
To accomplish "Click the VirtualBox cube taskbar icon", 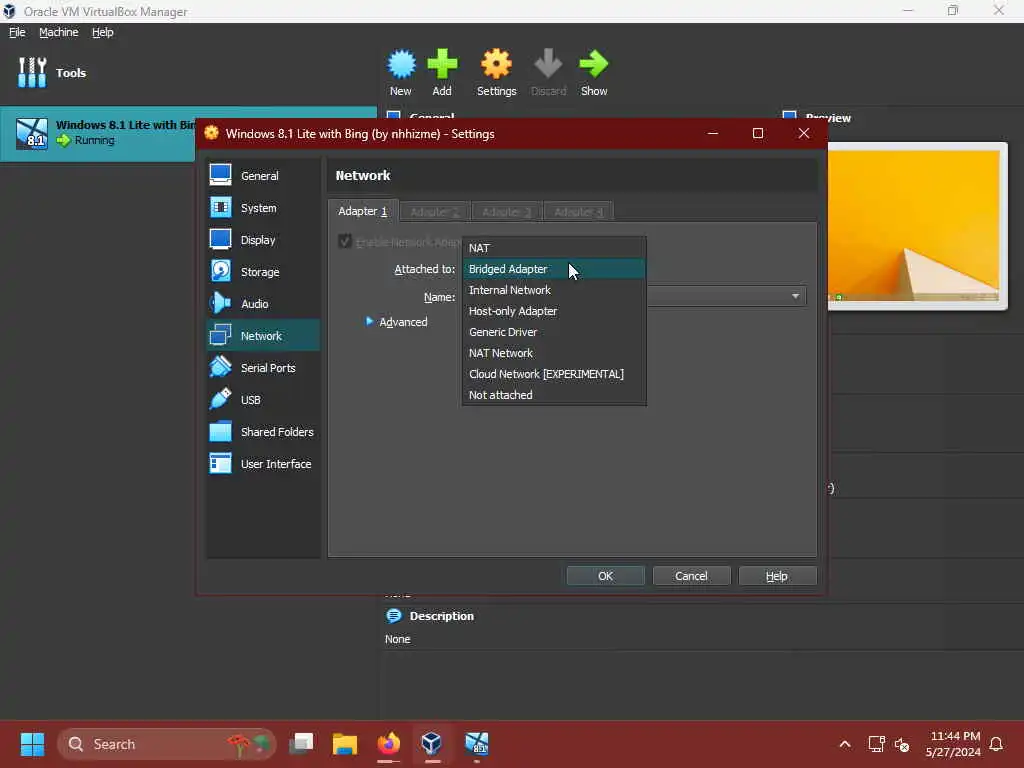I will (x=432, y=744).
